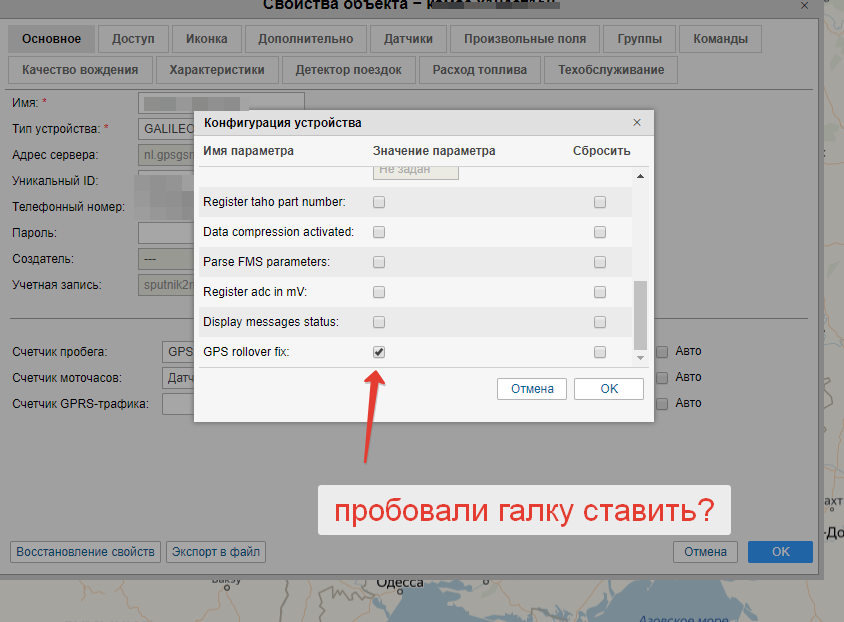Check reset box for Register adc in mV

coord(600,292)
